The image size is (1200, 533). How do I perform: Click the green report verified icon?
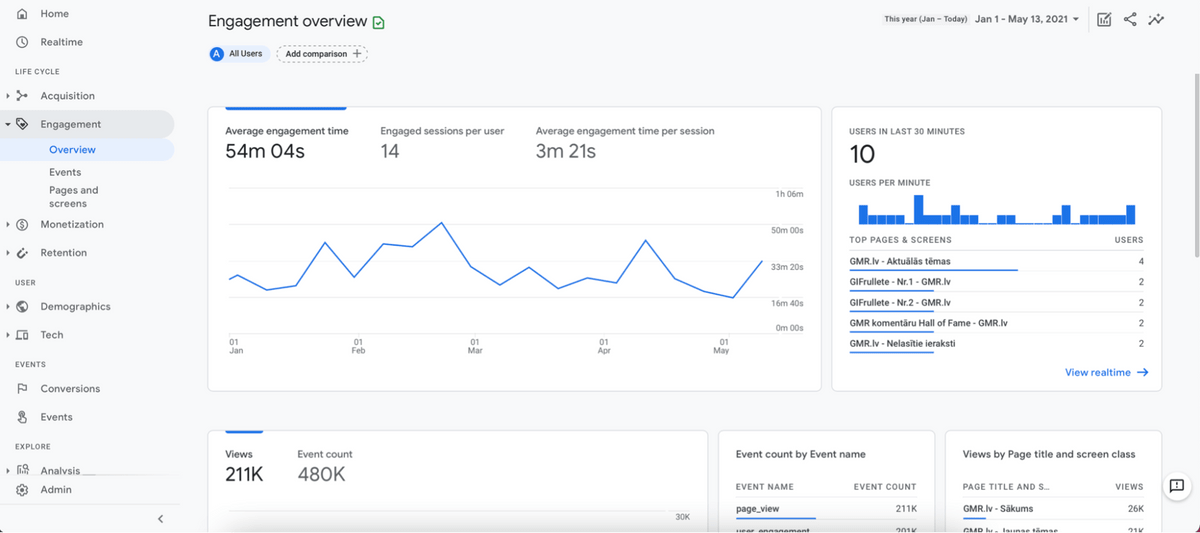tap(379, 22)
